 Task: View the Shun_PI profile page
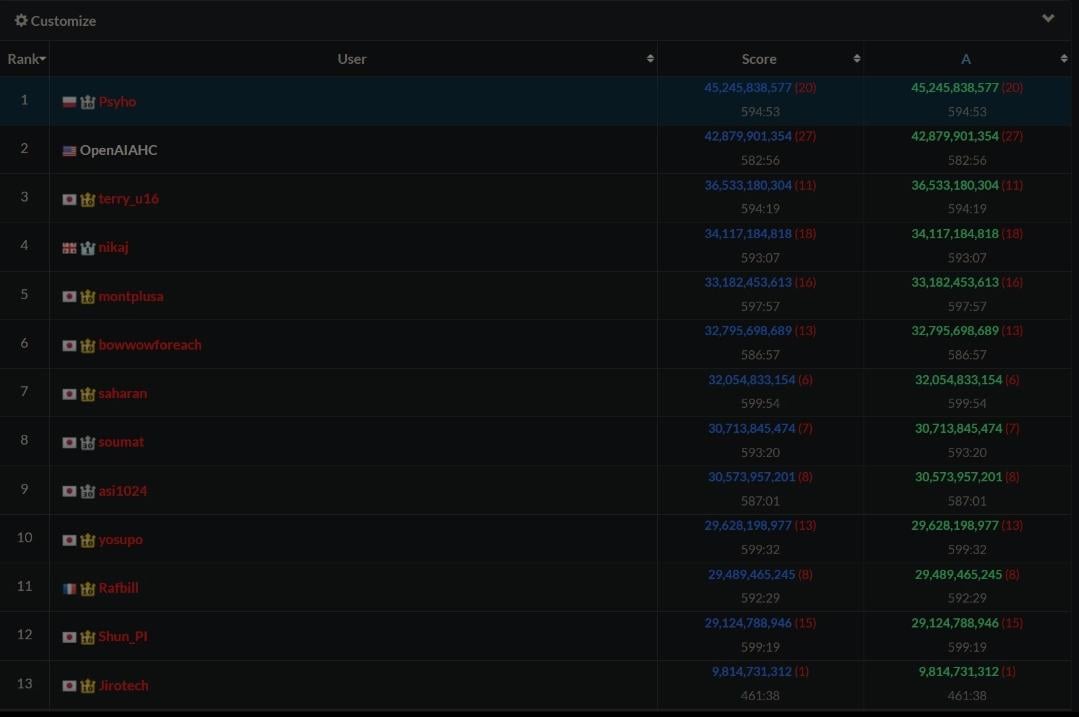(x=123, y=637)
